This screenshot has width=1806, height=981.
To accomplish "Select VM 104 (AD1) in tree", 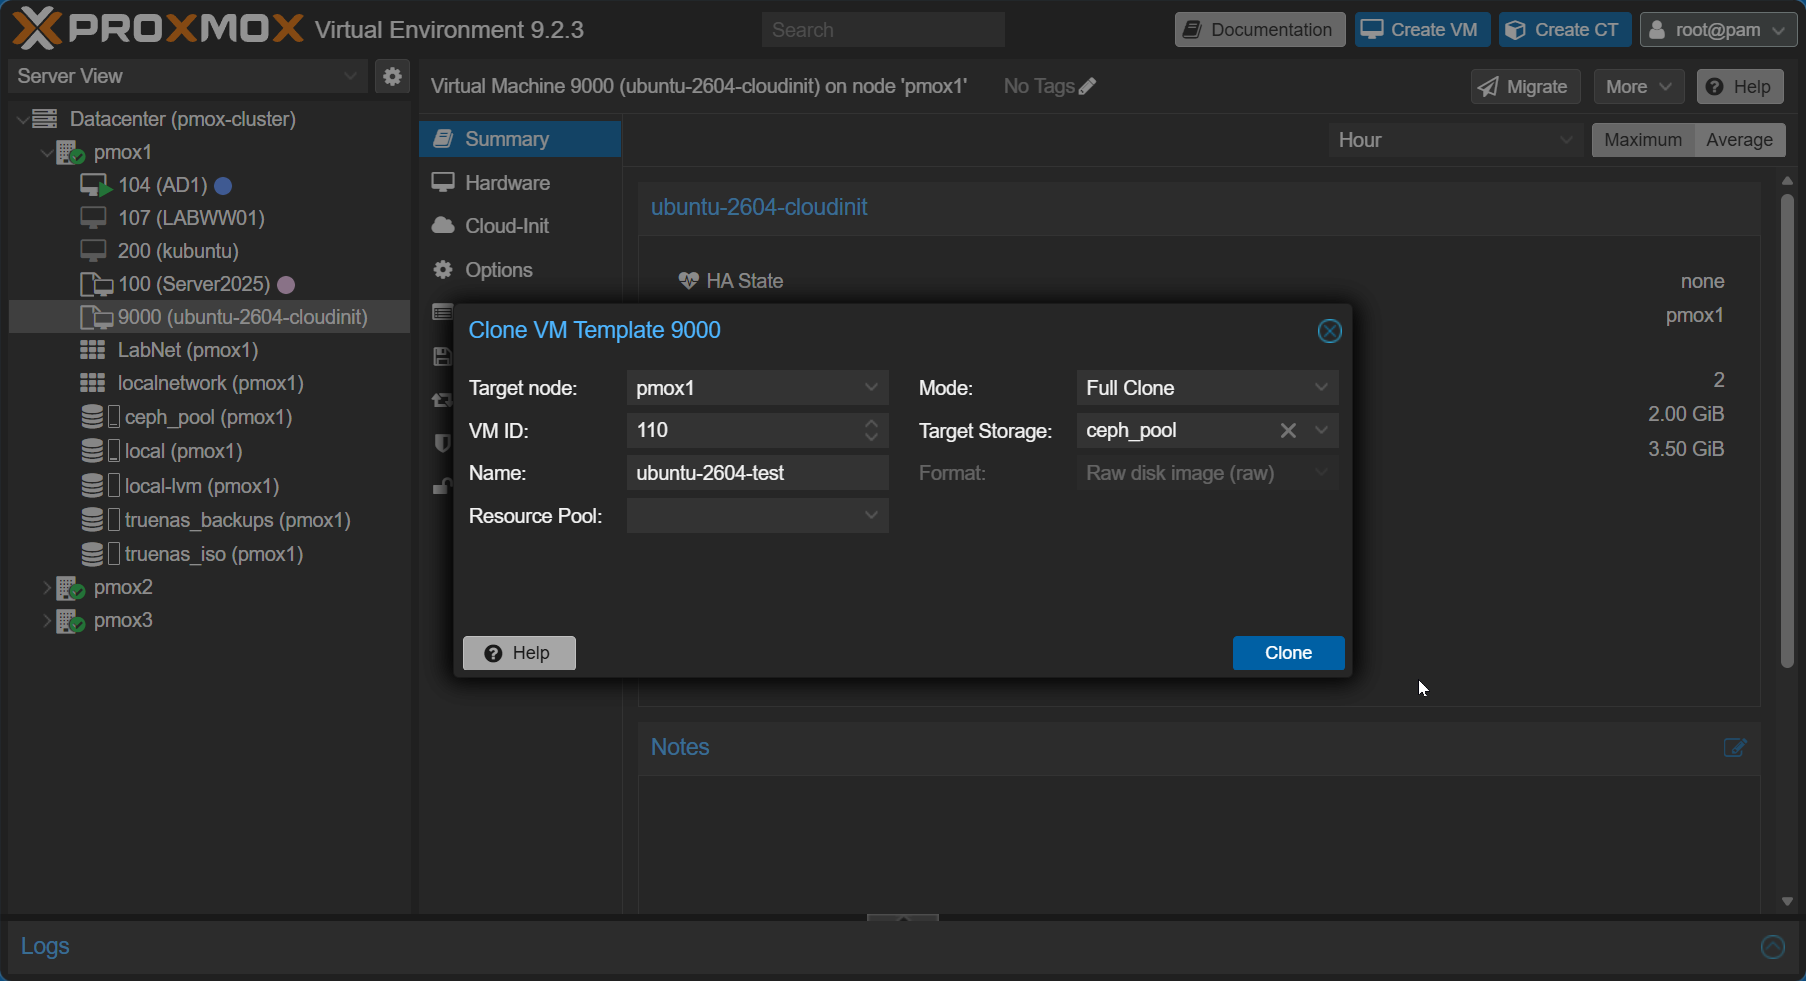I will 209,185.
